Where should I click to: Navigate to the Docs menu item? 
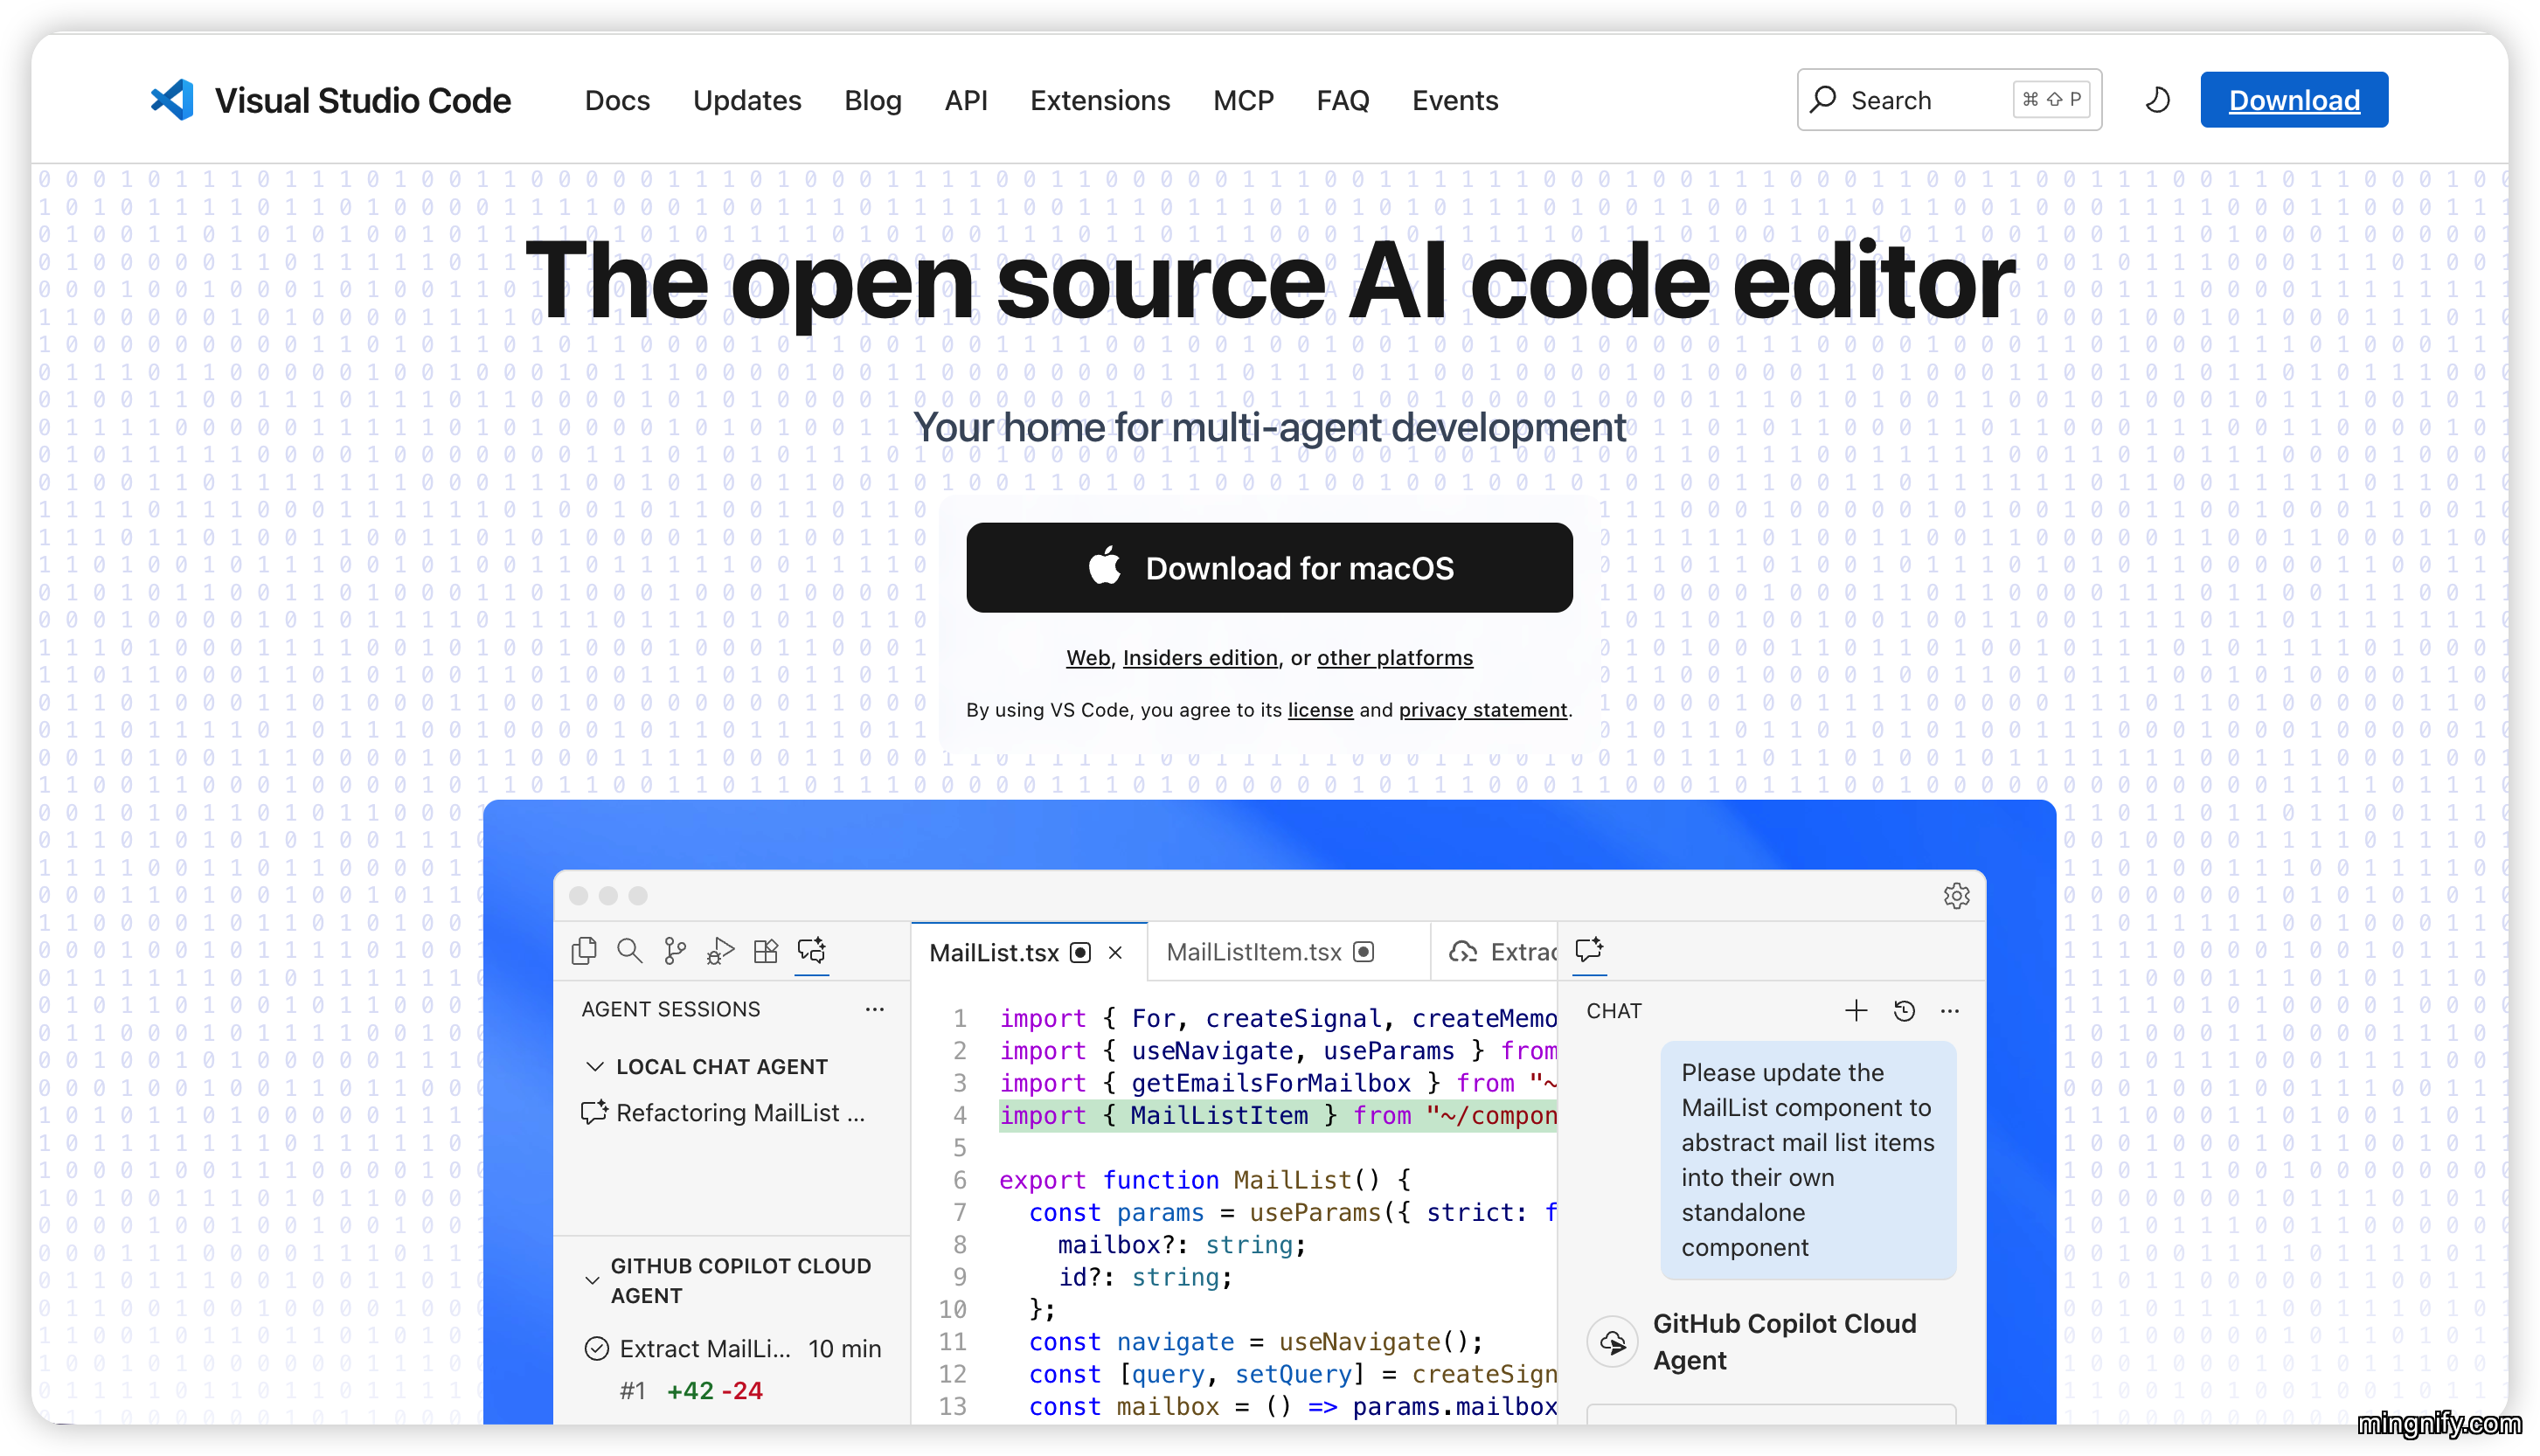click(617, 100)
